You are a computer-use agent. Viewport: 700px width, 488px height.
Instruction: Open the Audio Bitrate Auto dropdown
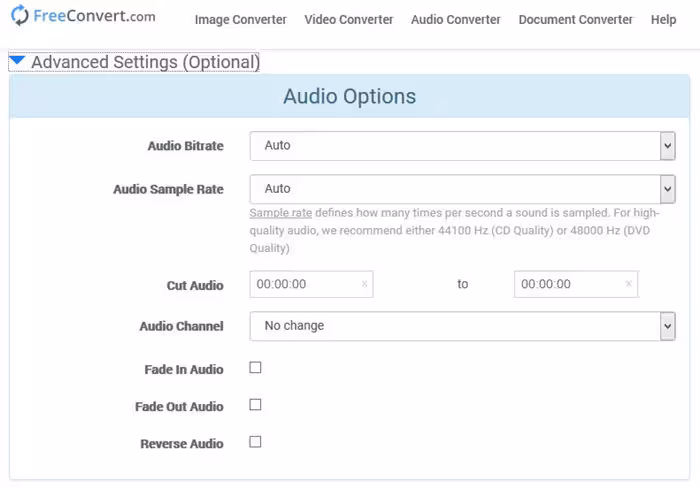click(455, 146)
